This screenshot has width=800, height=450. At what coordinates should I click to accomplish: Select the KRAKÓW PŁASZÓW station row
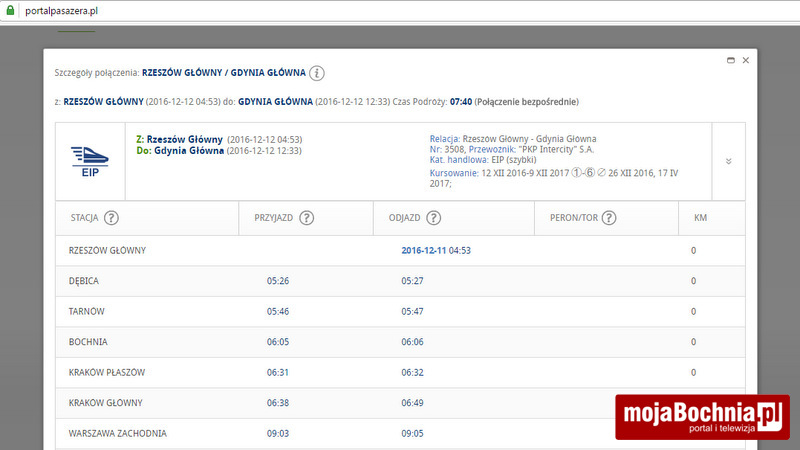[107, 372]
